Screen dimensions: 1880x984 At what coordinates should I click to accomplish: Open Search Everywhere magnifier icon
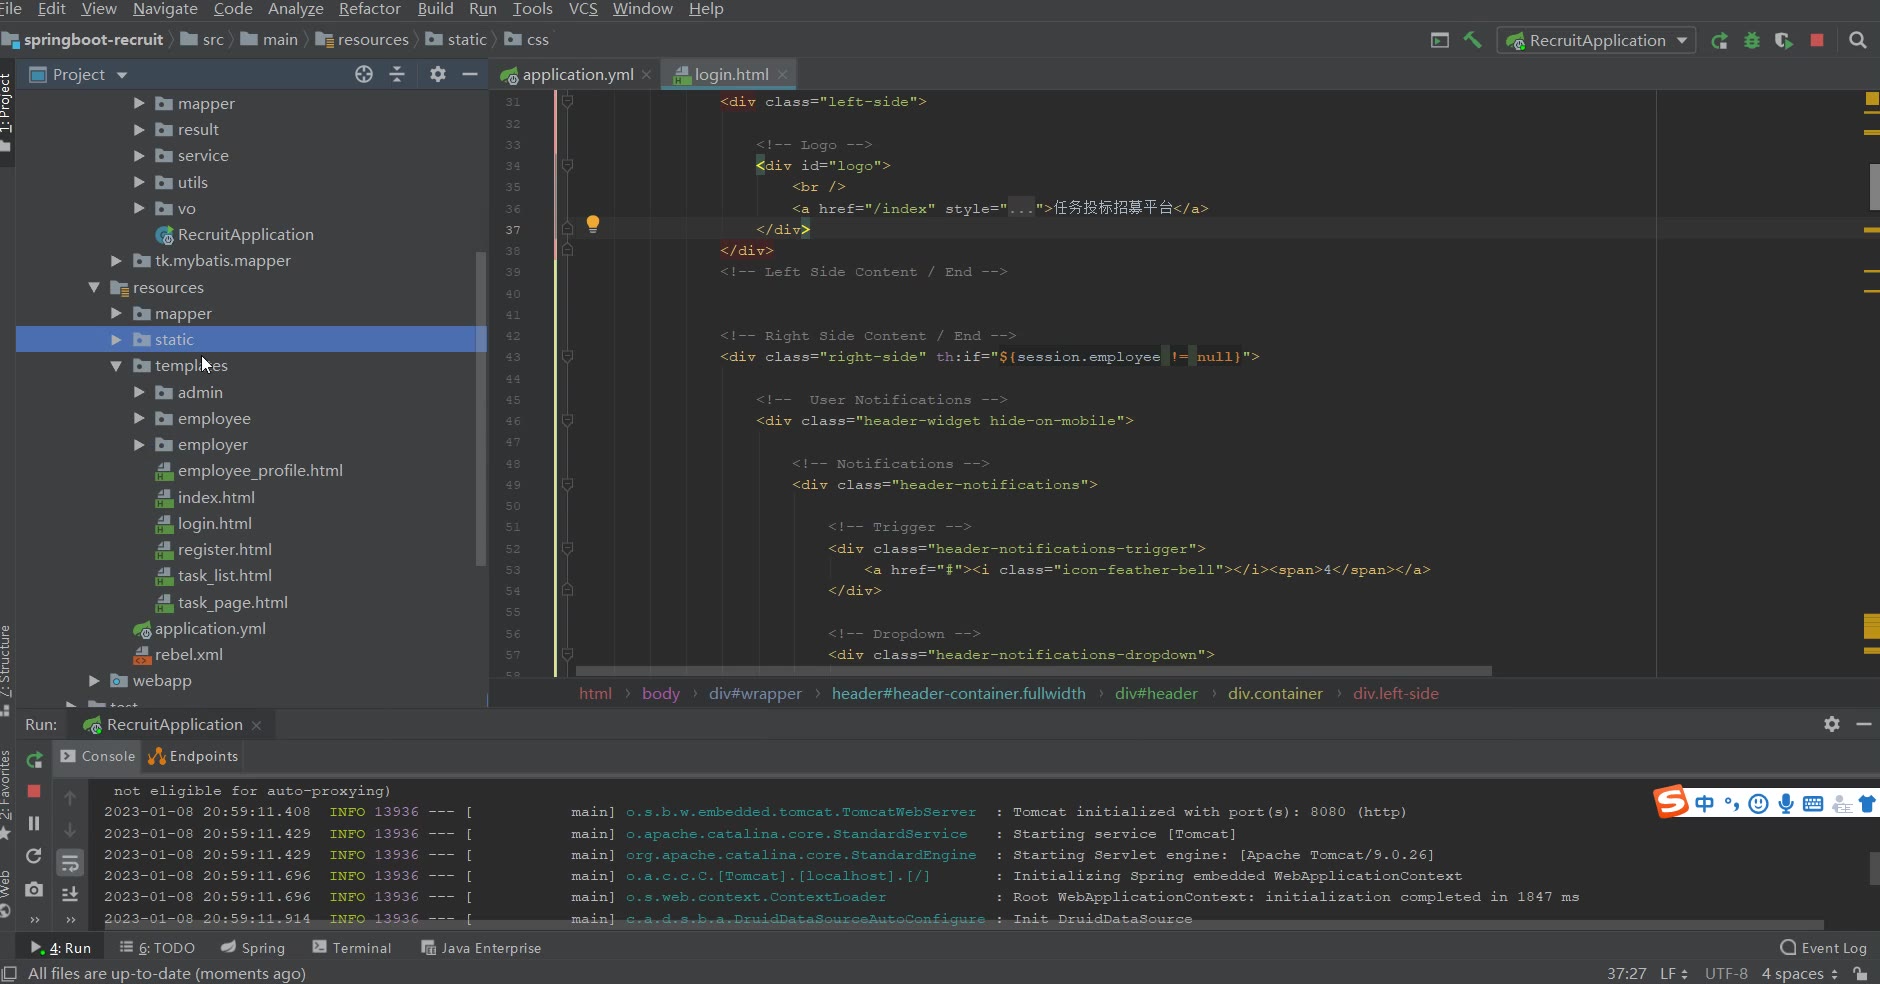(1858, 41)
